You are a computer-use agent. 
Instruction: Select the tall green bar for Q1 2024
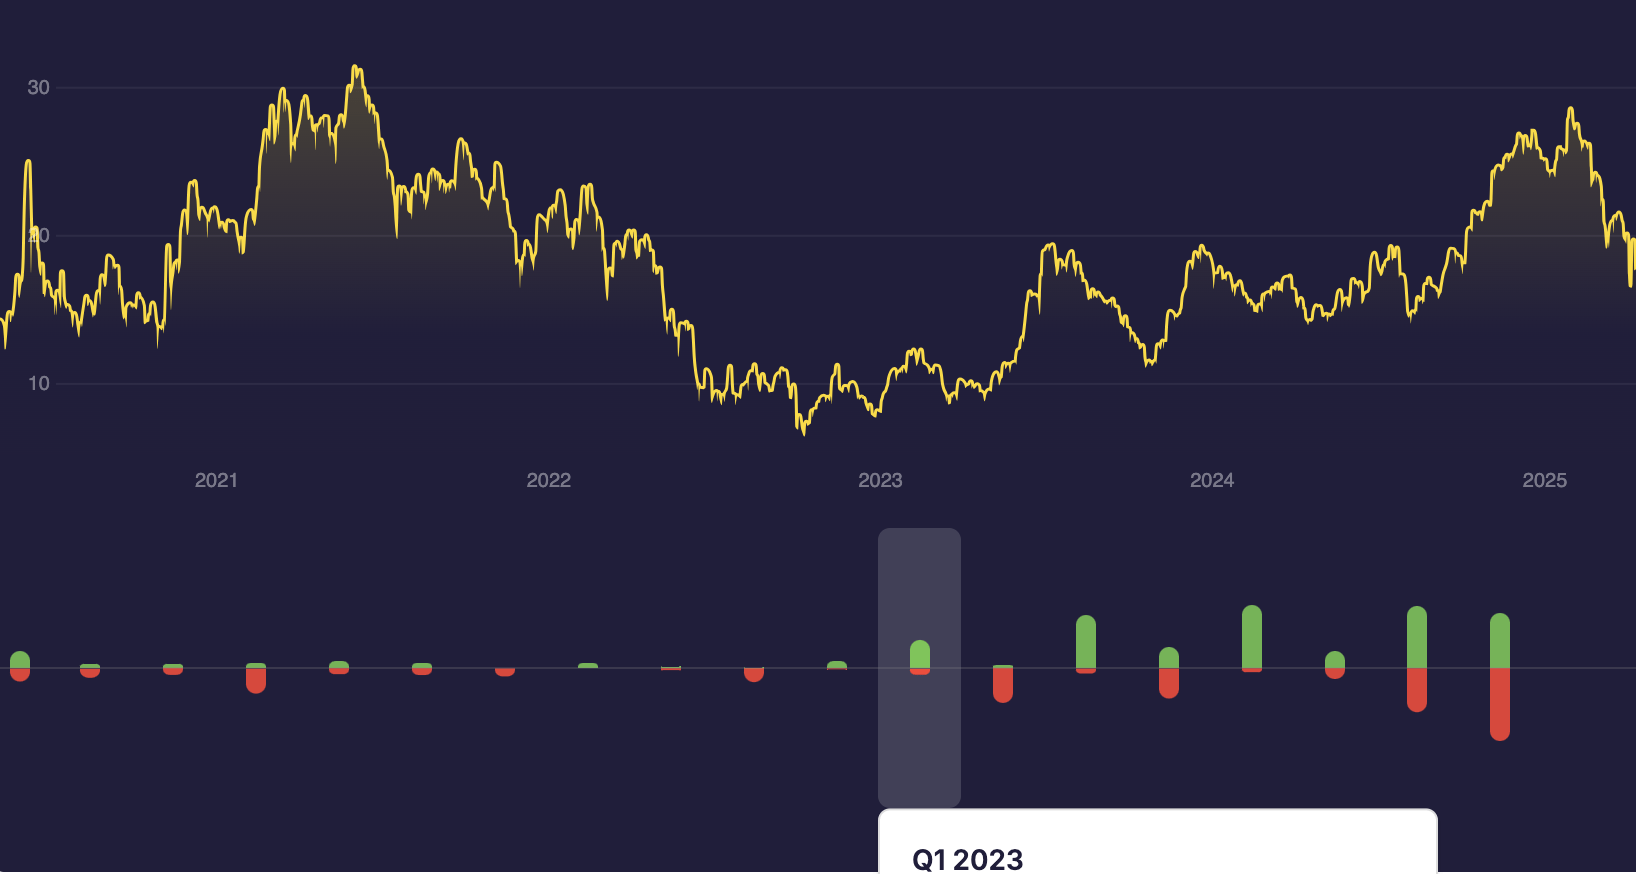click(1251, 636)
